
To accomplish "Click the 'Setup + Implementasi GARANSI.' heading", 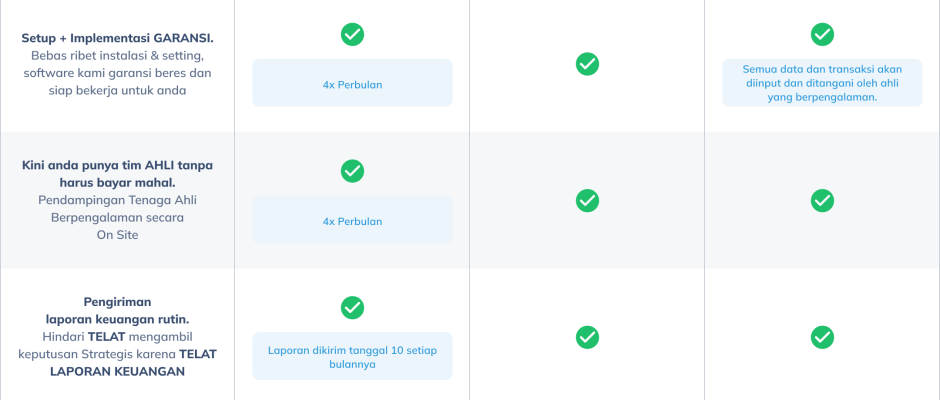I will pyautogui.click(x=118, y=38).
